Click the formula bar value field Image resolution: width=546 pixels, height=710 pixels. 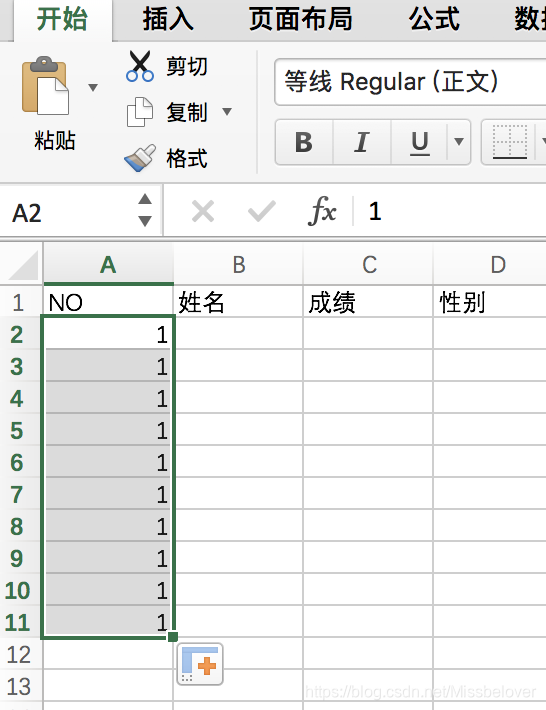pos(451,211)
